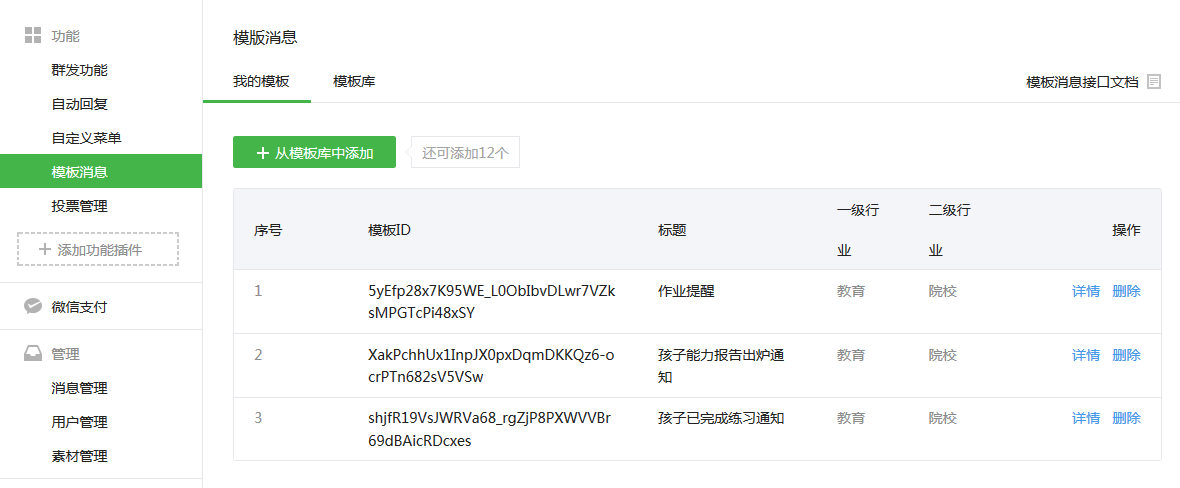View 详情 for 孩子已完成练习通知 template
1180x488 pixels.
click(1086, 418)
